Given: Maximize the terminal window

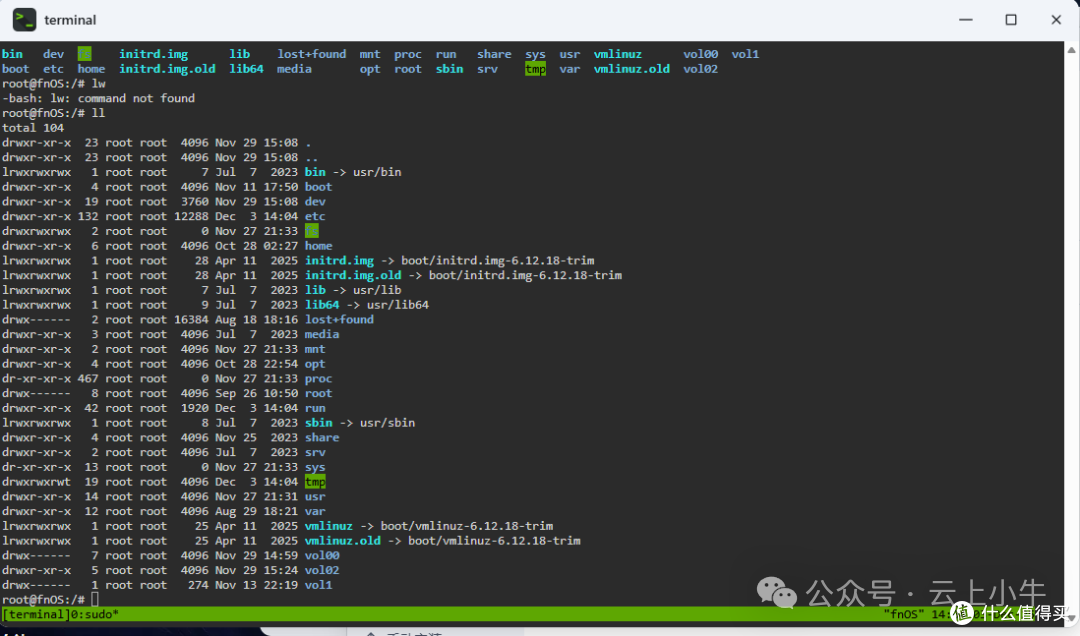Looking at the screenshot, I should coord(1010,20).
